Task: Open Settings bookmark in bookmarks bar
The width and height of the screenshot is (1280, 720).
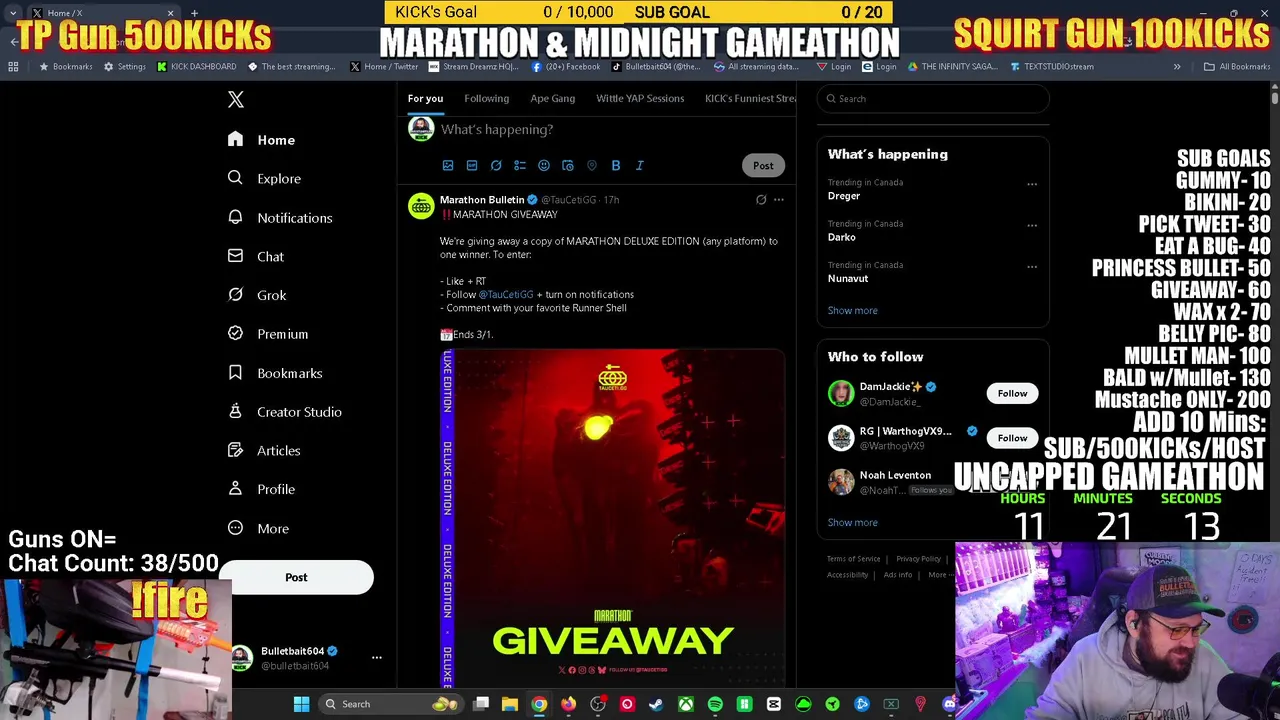Action: point(125,67)
